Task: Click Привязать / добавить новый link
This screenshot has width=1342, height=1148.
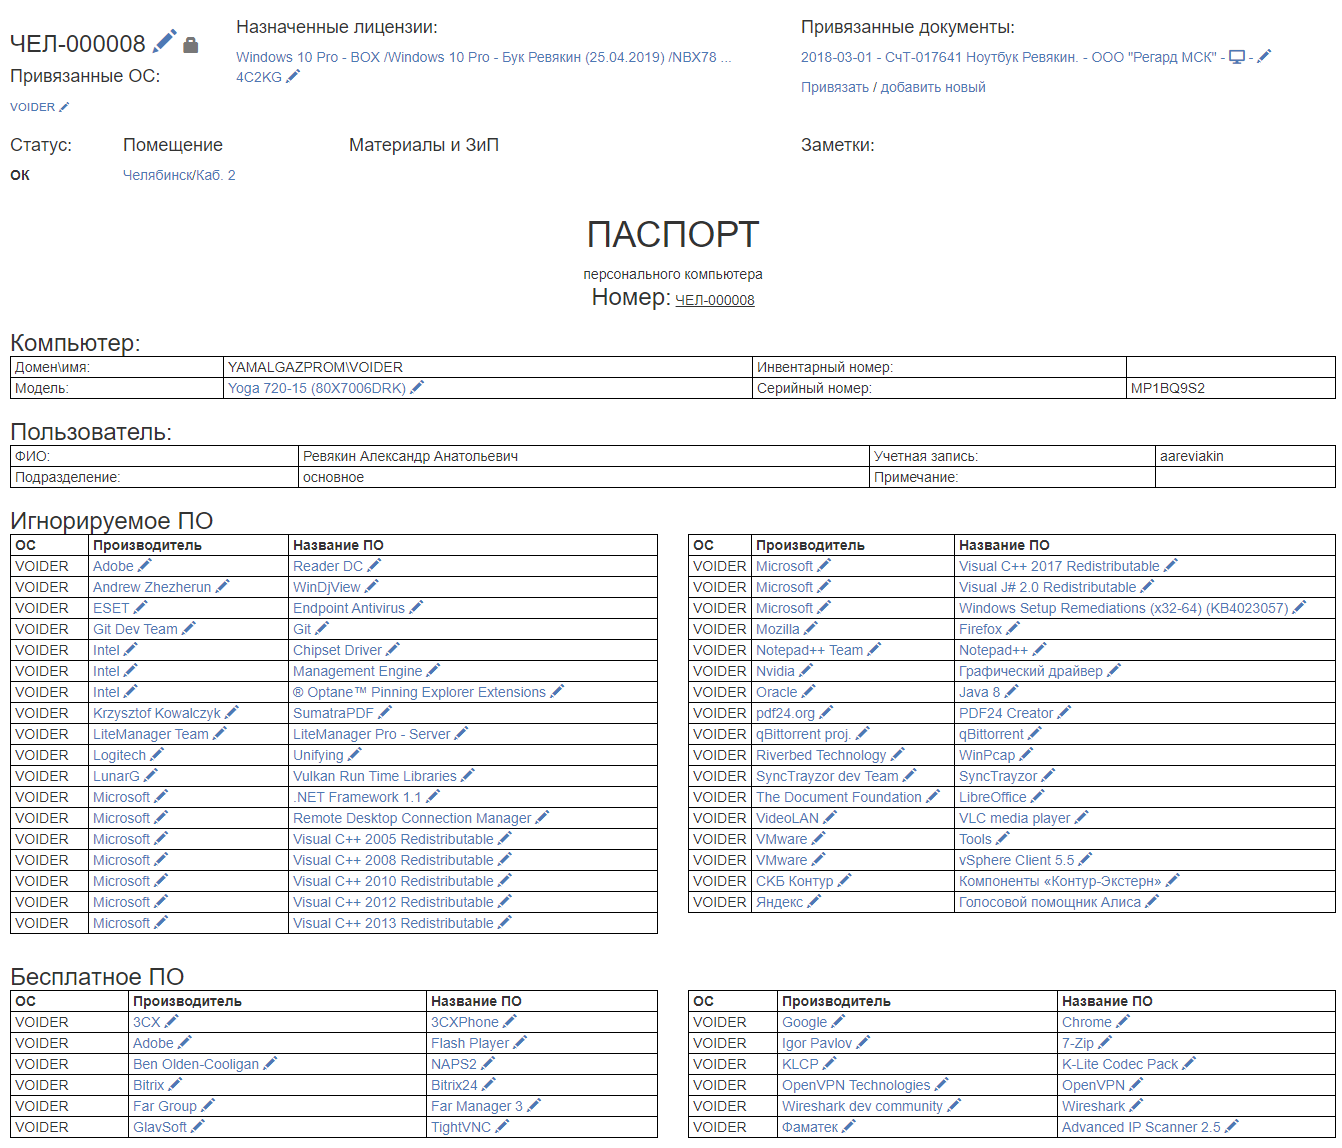Action: (893, 87)
